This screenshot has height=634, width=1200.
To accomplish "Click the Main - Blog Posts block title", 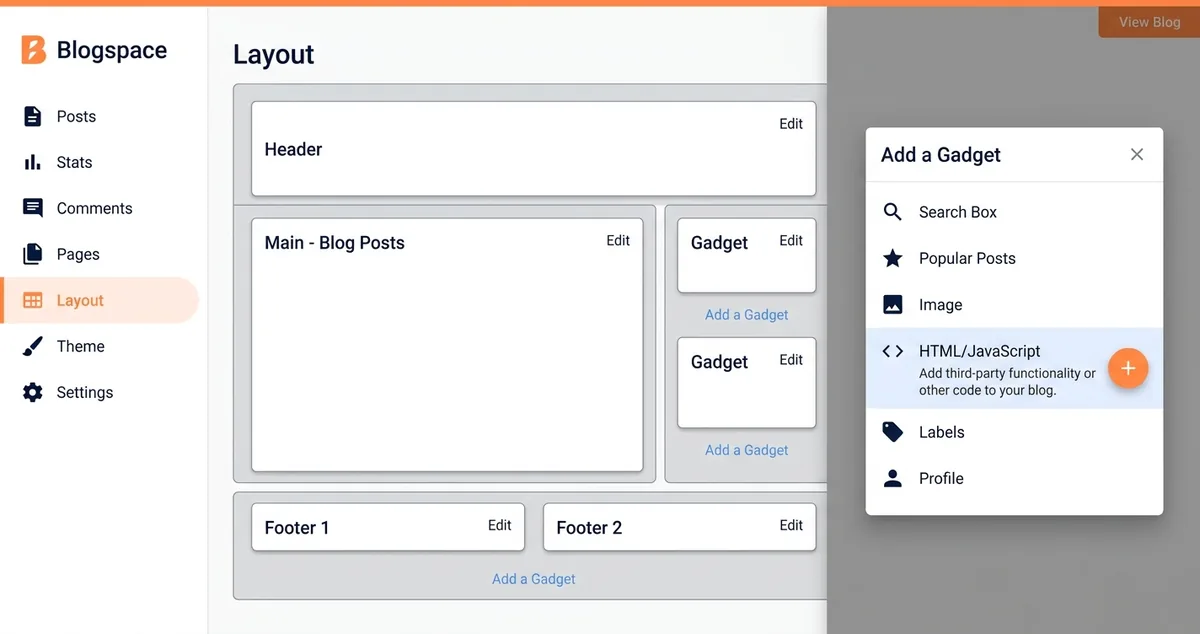I will (x=334, y=243).
